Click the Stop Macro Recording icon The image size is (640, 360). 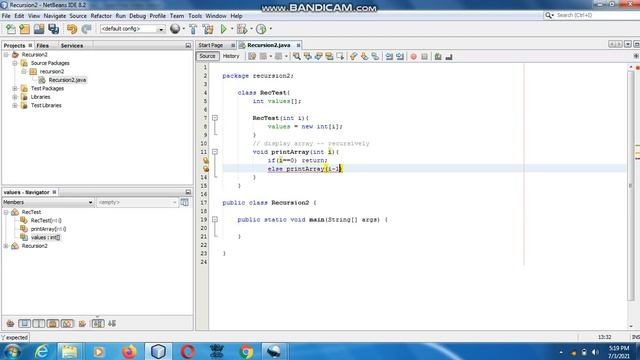(x=424, y=57)
